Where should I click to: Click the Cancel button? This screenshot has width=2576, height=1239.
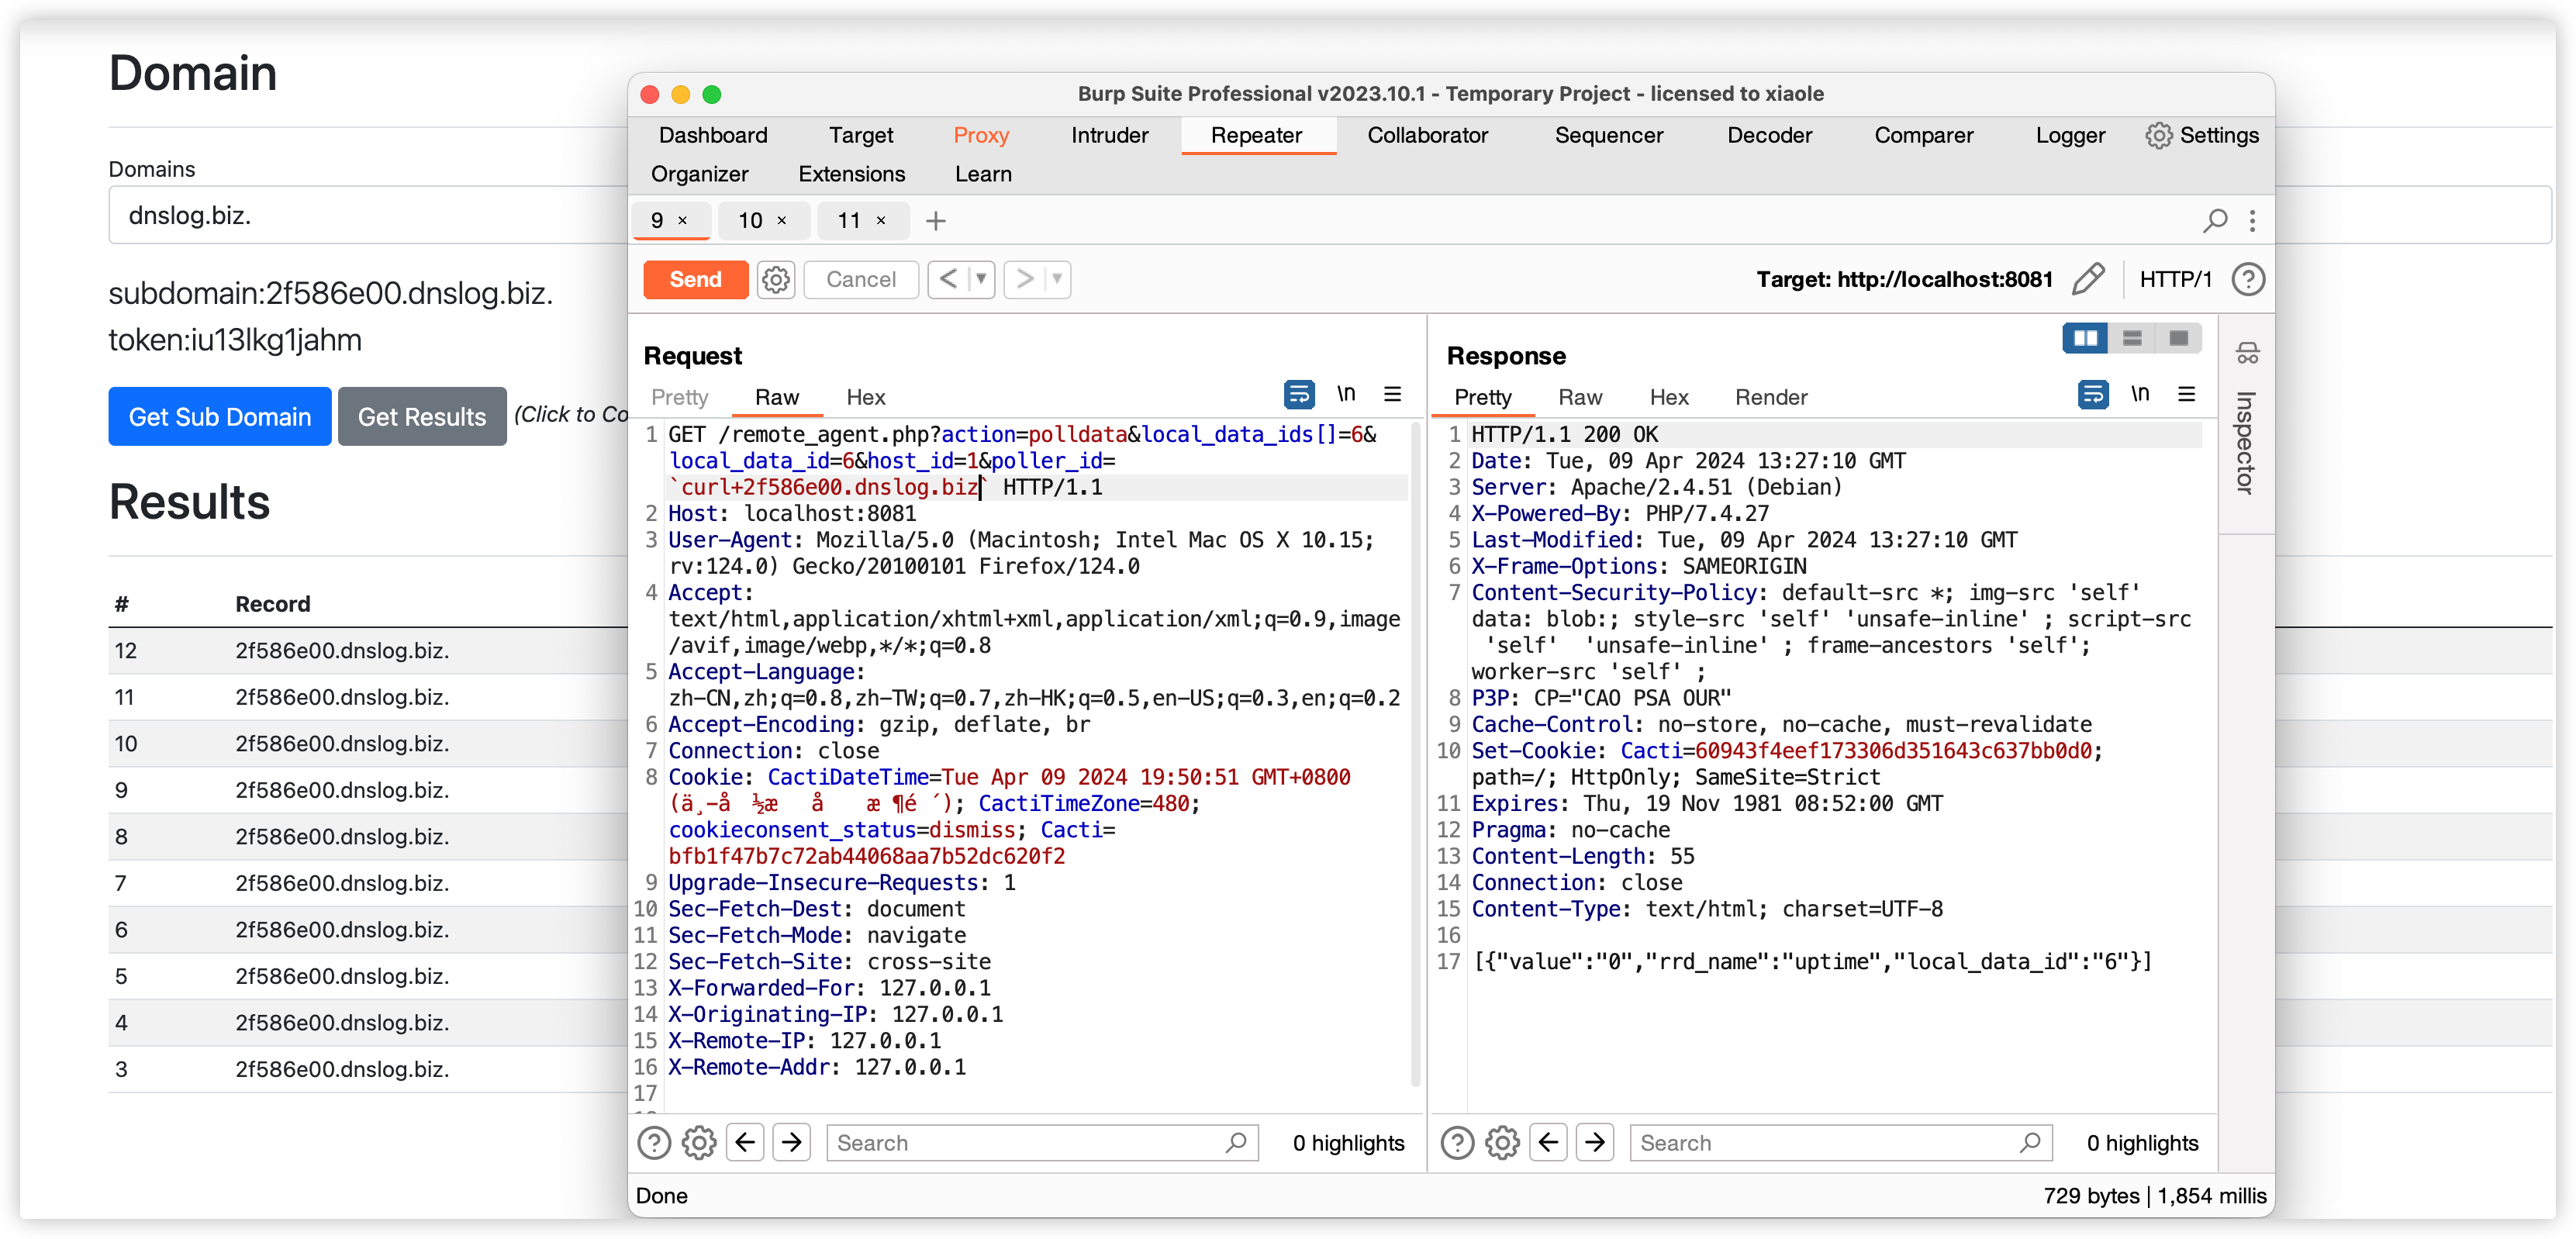coord(861,280)
